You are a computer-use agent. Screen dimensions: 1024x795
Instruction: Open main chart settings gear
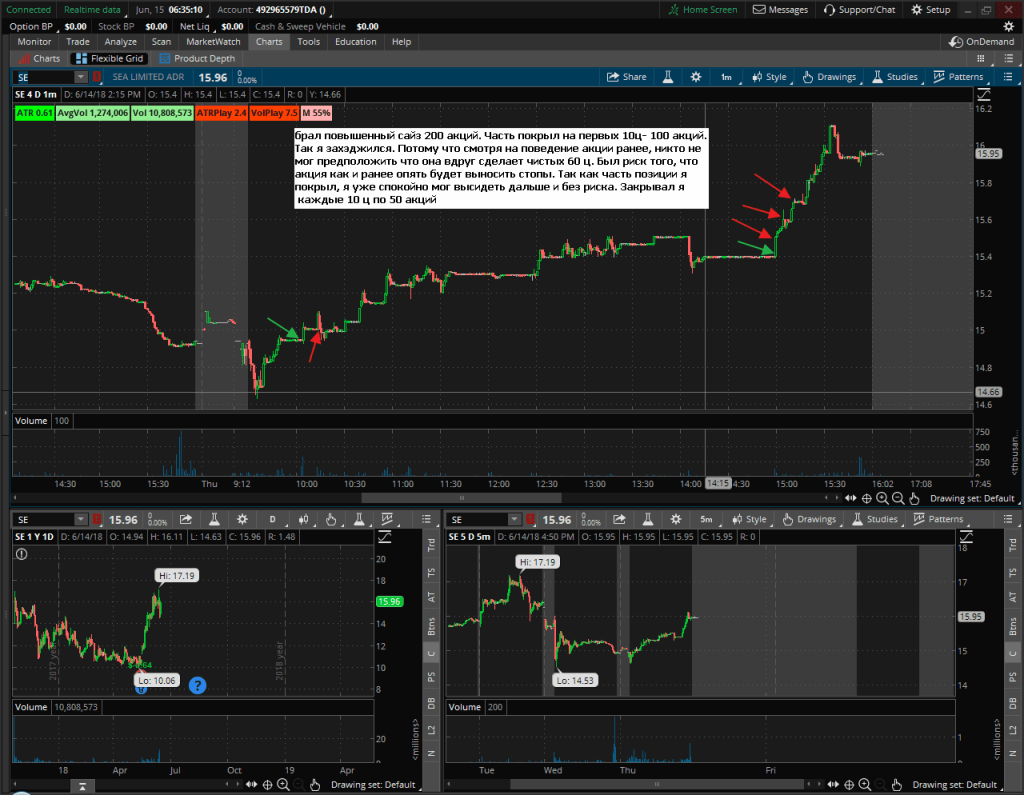coord(696,77)
